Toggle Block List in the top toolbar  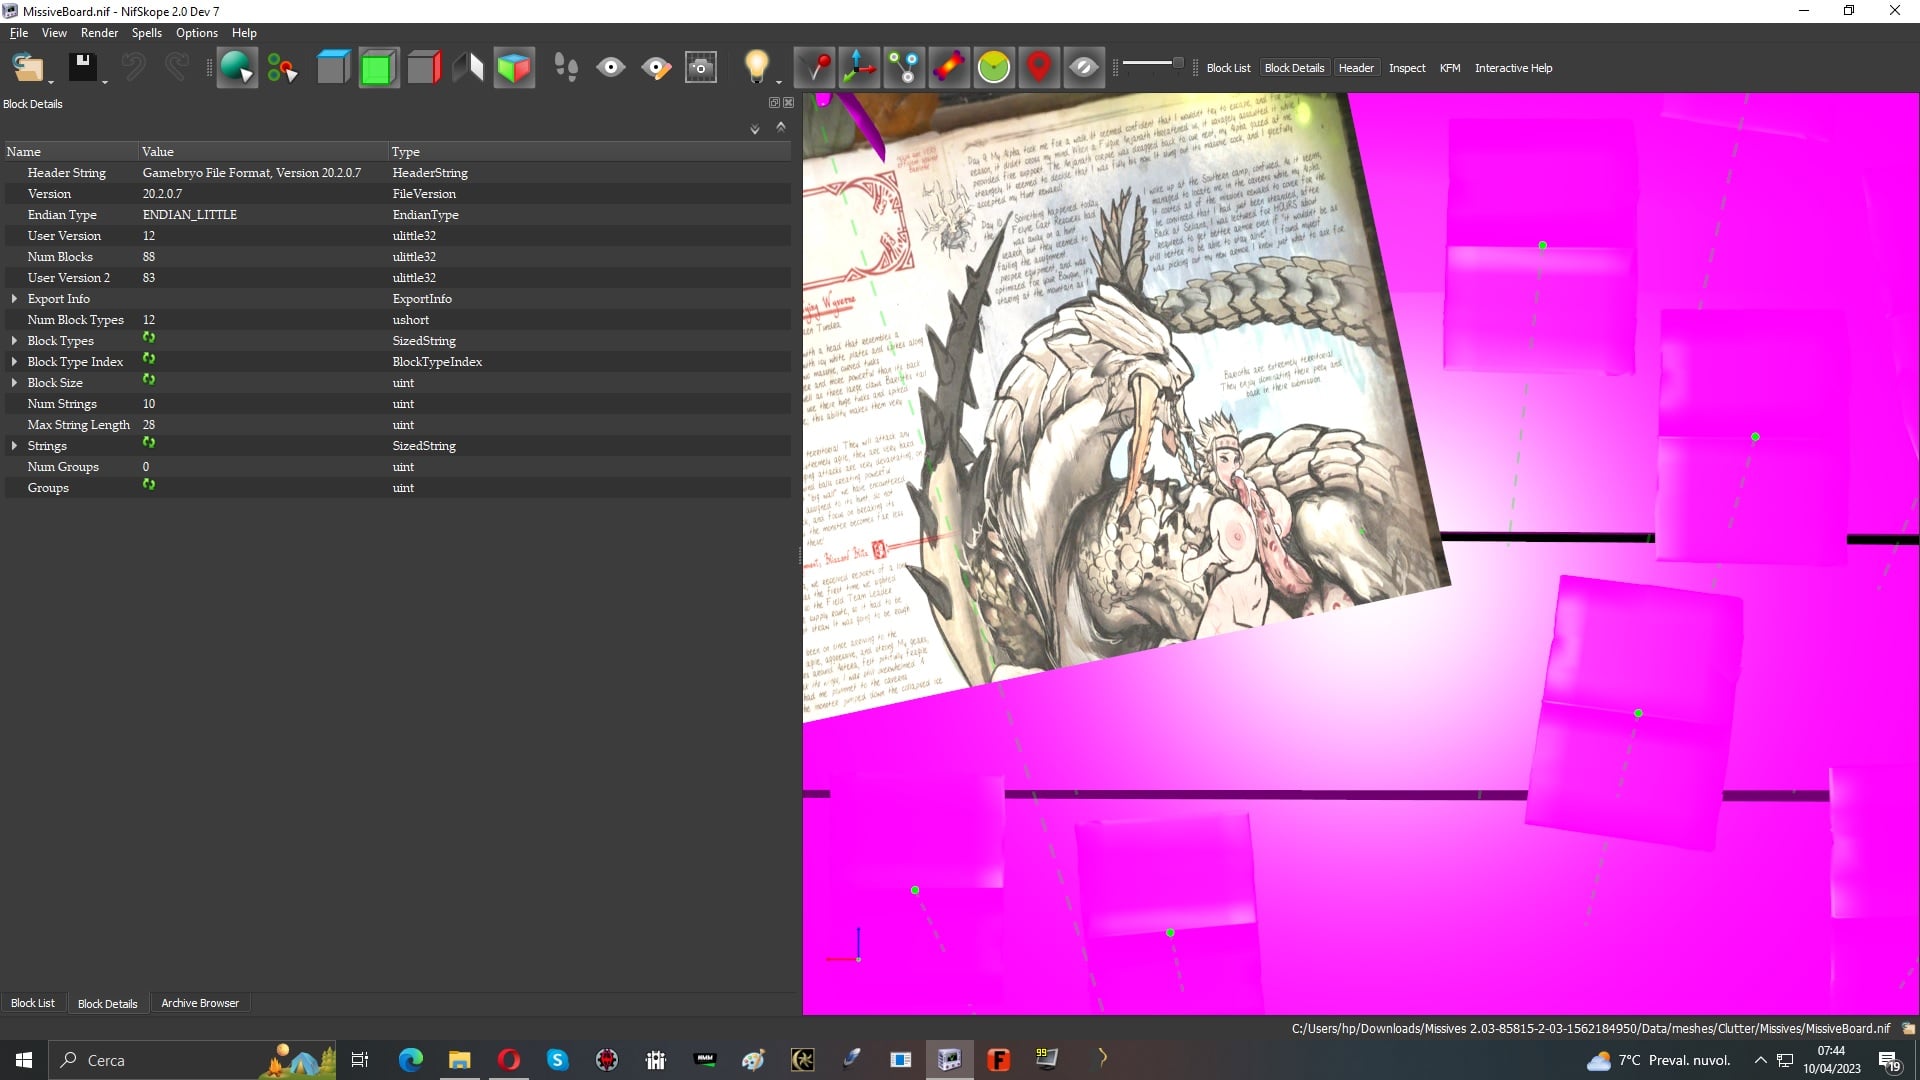pos(1228,68)
